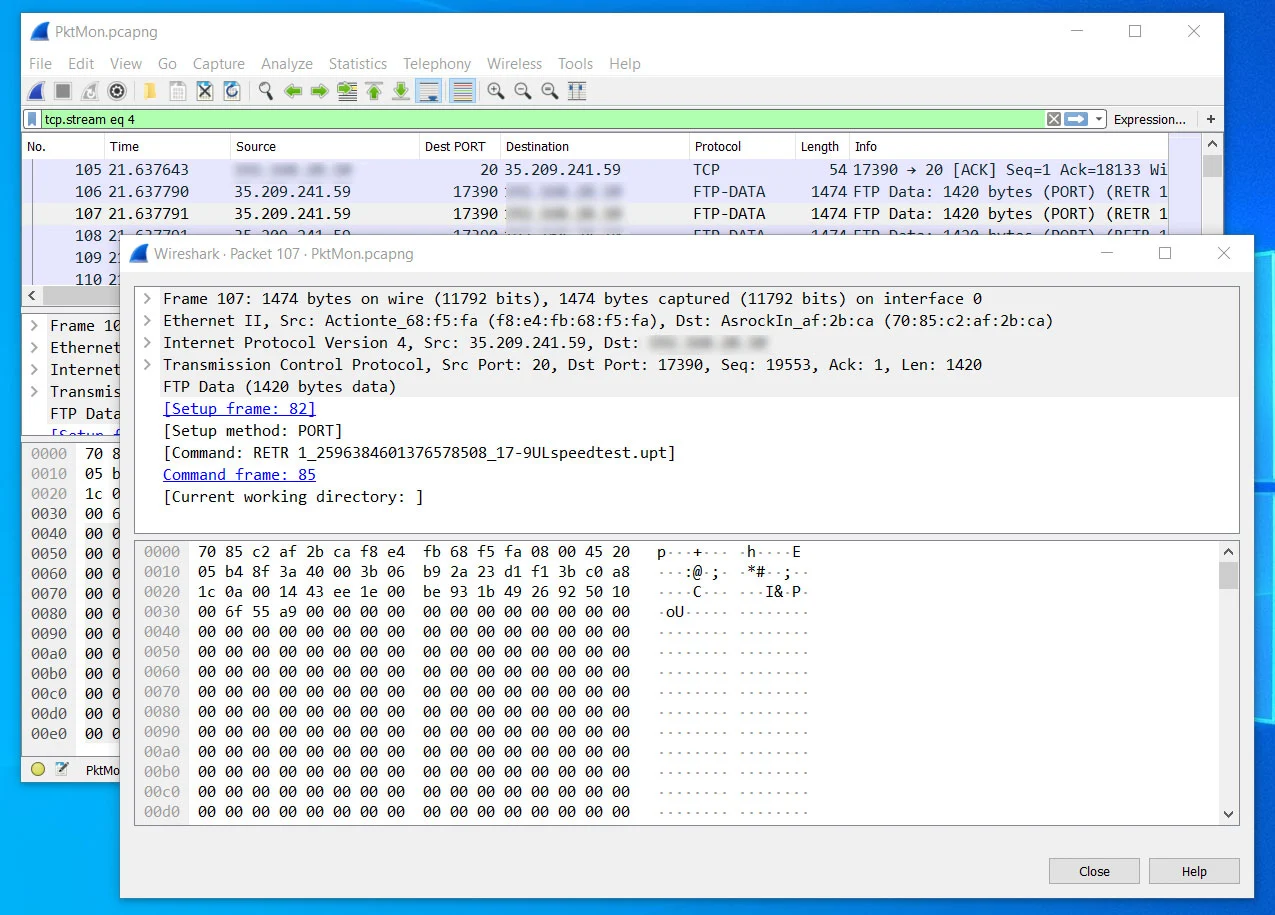Click the Help button in Packet 107 dialog
1275x915 pixels.
[1194, 871]
